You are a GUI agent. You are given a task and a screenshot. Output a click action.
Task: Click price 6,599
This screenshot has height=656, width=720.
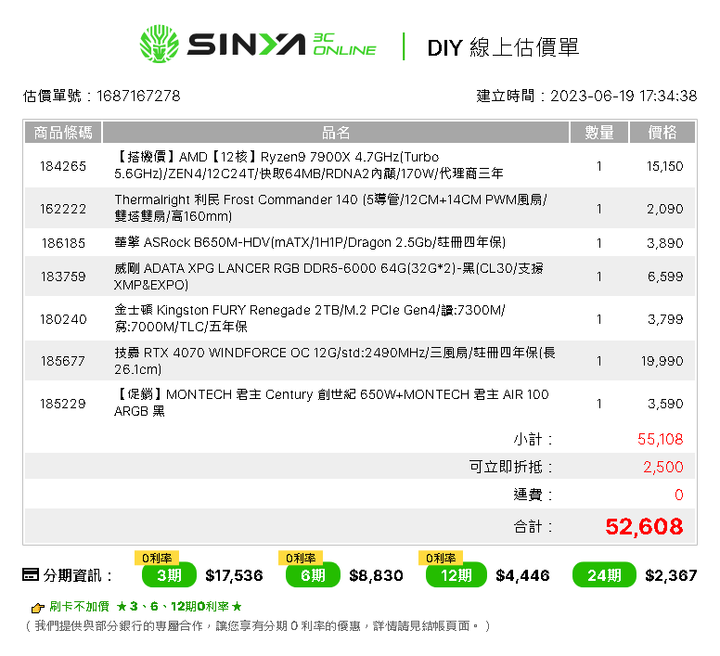tap(665, 276)
